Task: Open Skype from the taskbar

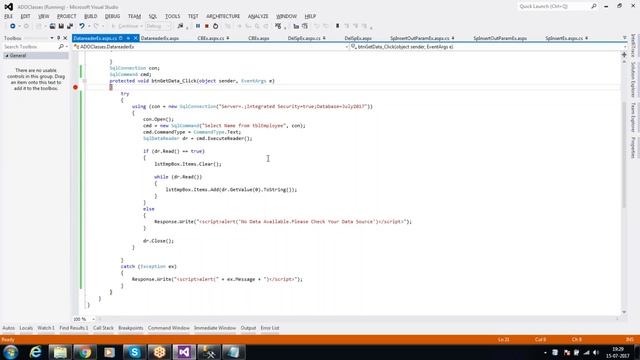Action: click(134, 352)
